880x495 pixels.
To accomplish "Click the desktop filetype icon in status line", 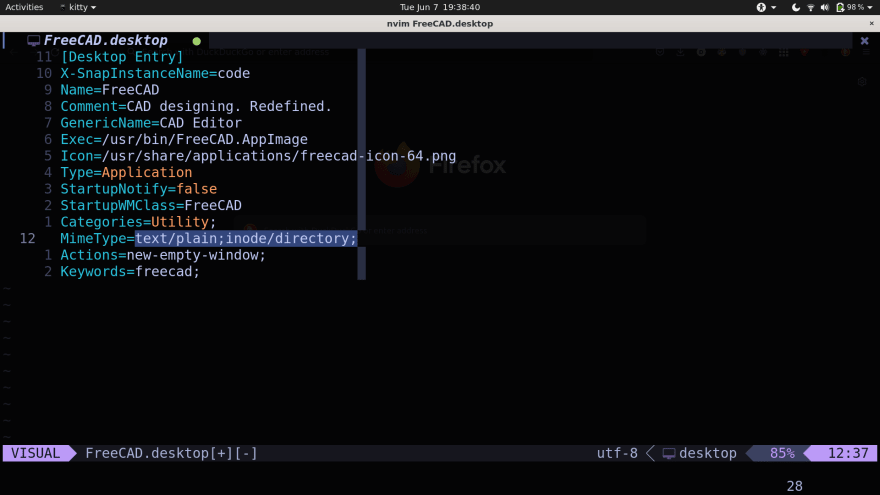I will point(668,453).
